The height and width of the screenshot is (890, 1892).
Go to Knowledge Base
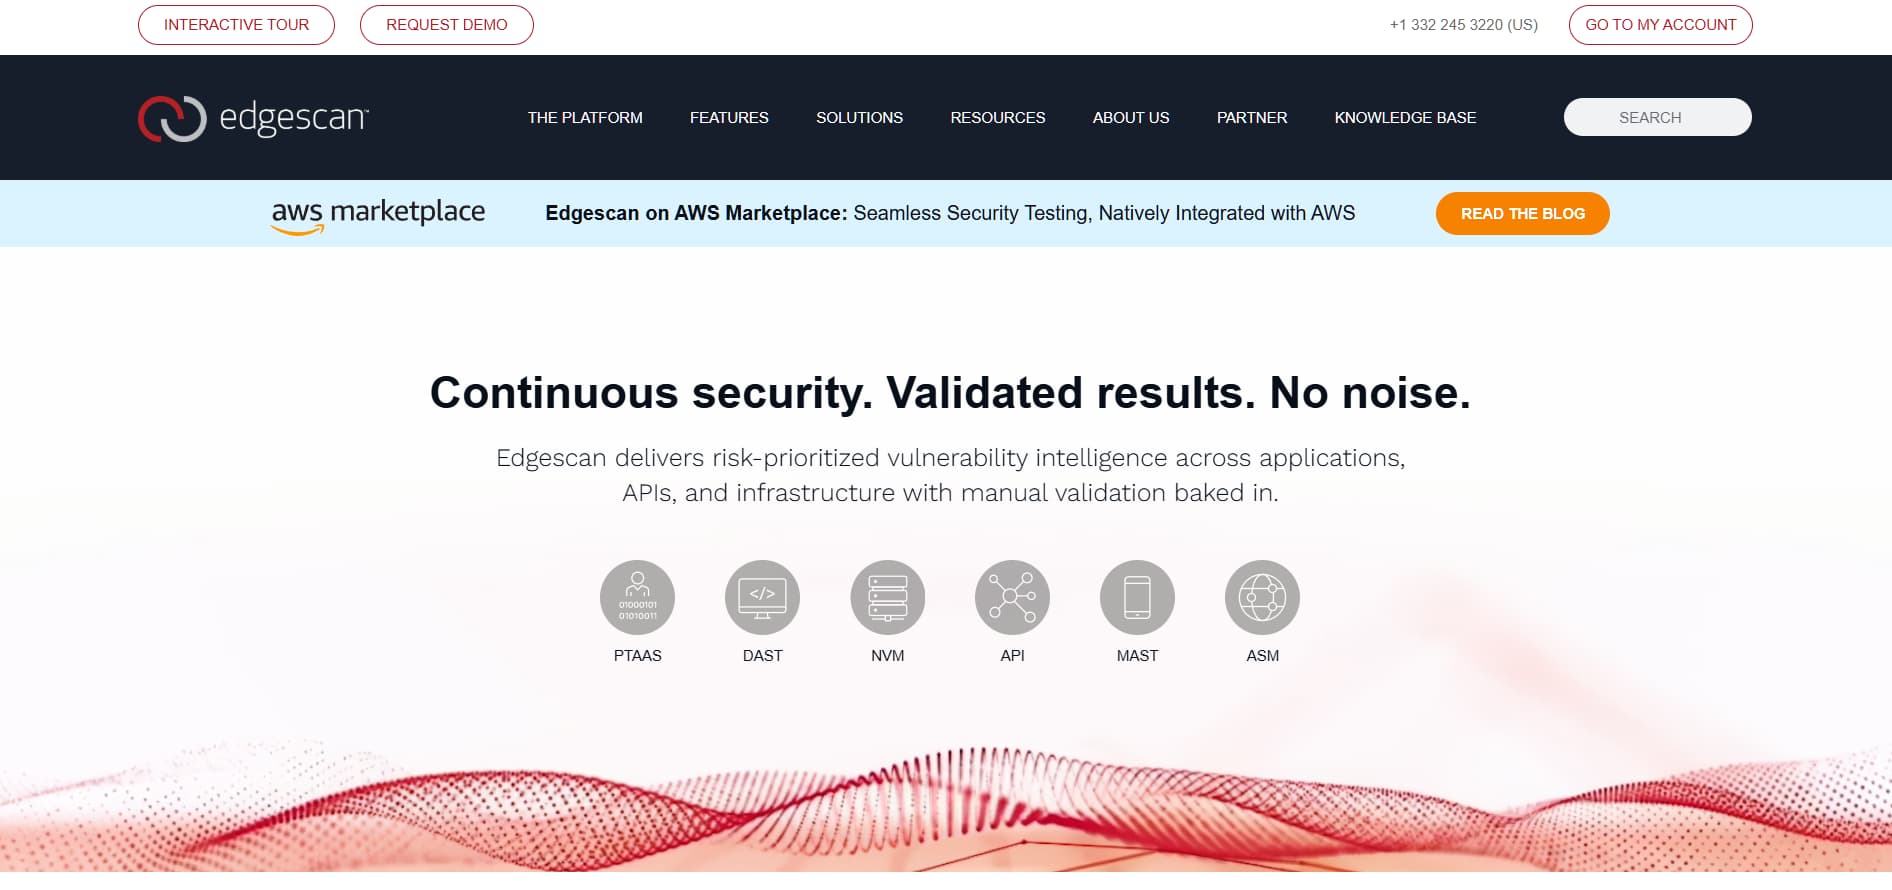(1405, 118)
